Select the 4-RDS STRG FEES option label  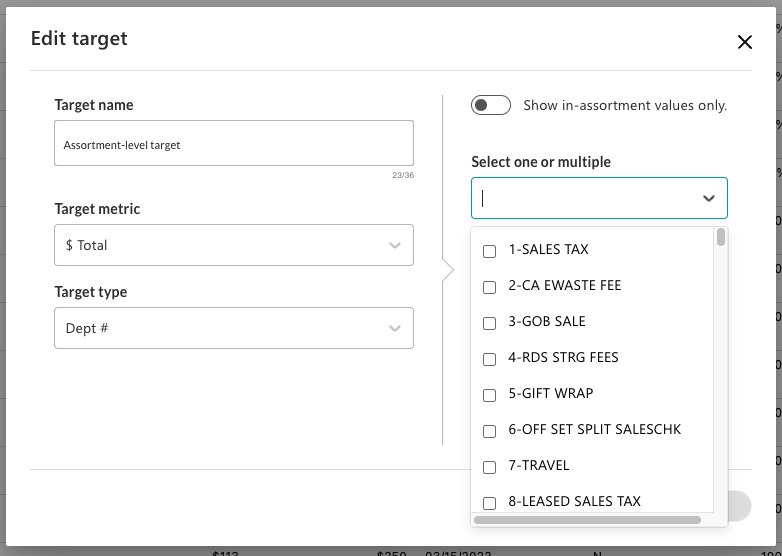[563, 357]
